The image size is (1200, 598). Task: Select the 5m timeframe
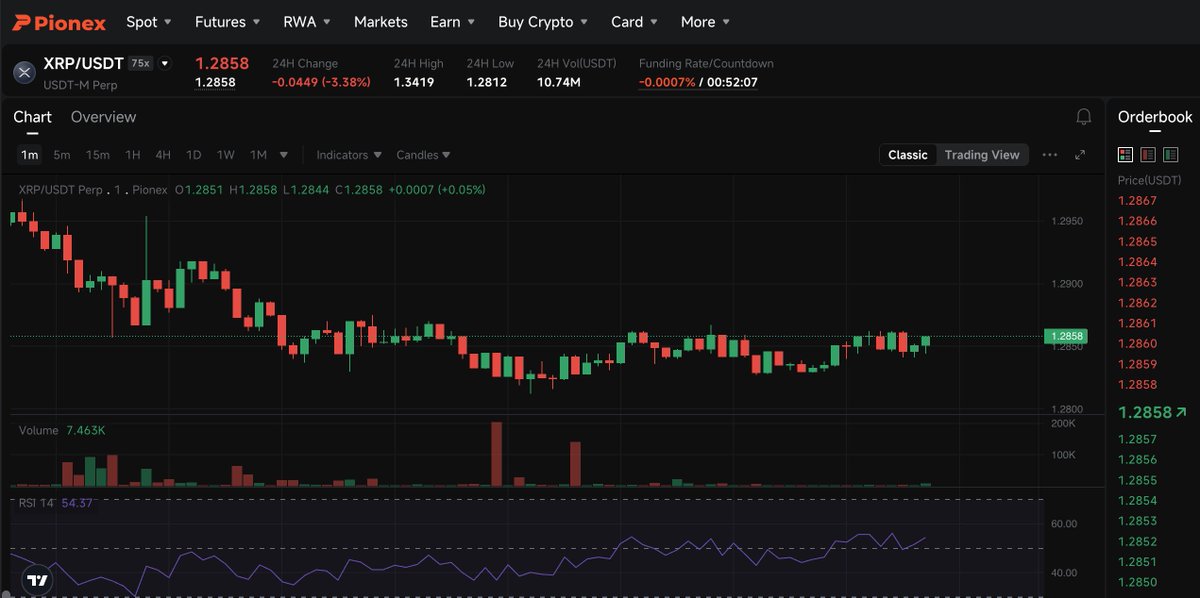click(62, 155)
